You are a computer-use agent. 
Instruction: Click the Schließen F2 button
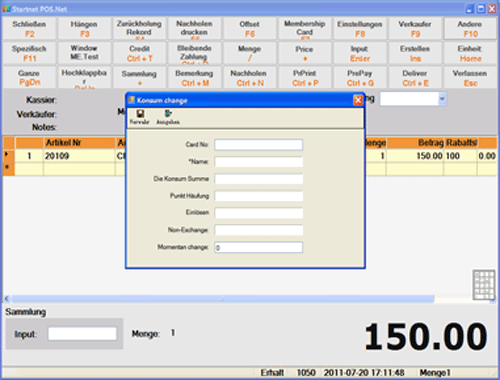coord(29,29)
